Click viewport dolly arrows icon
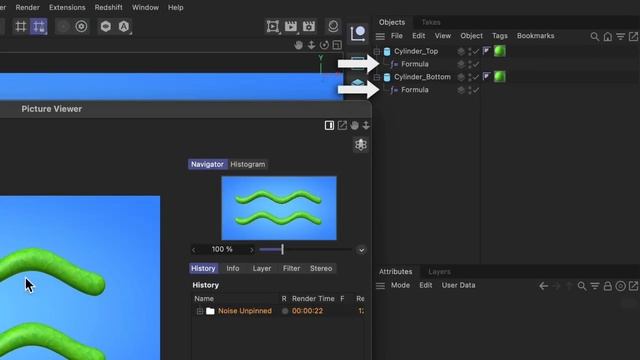The height and width of the screenshot is (360, 640). tap(311, 45)
